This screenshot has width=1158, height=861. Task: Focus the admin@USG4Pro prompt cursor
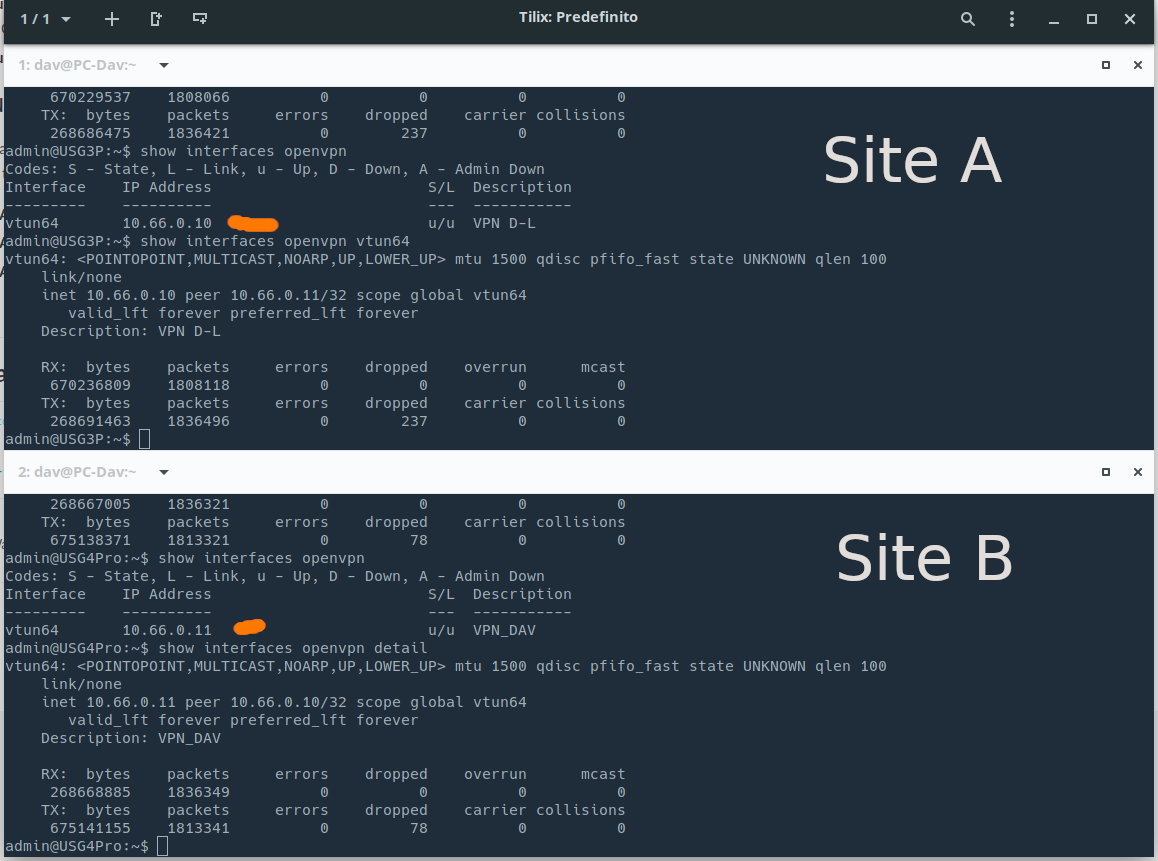click(x=163, y=846)
